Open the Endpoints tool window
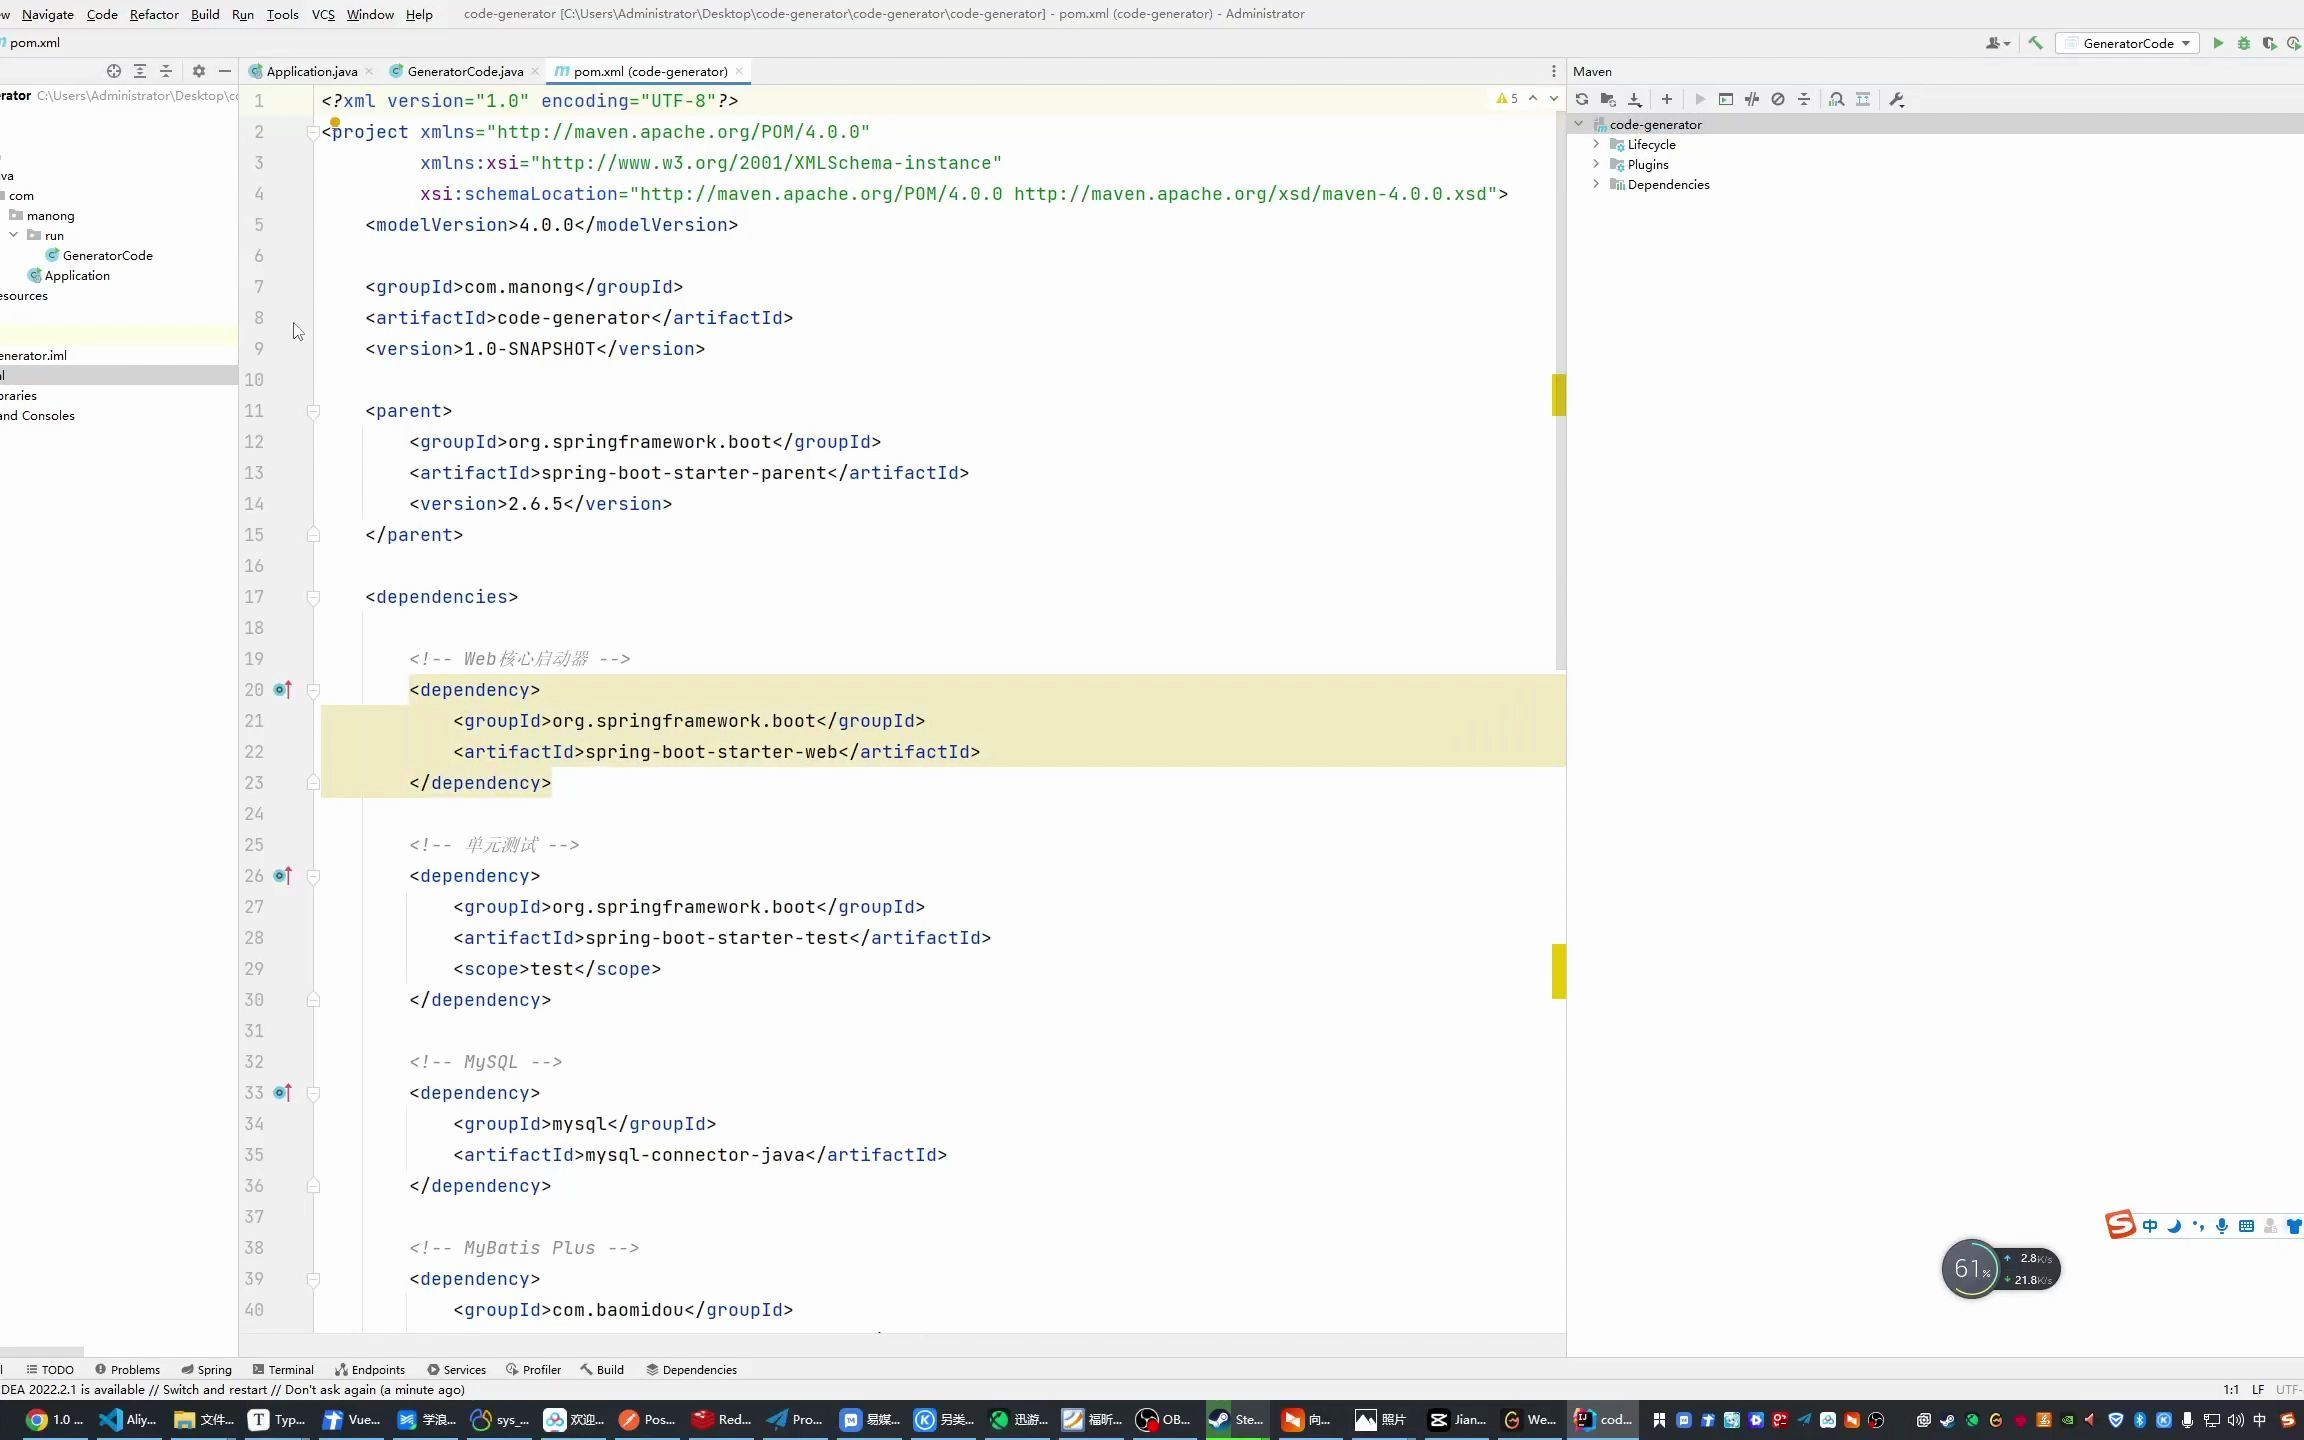2304x1440 pixels. [x=370, y=1369]
